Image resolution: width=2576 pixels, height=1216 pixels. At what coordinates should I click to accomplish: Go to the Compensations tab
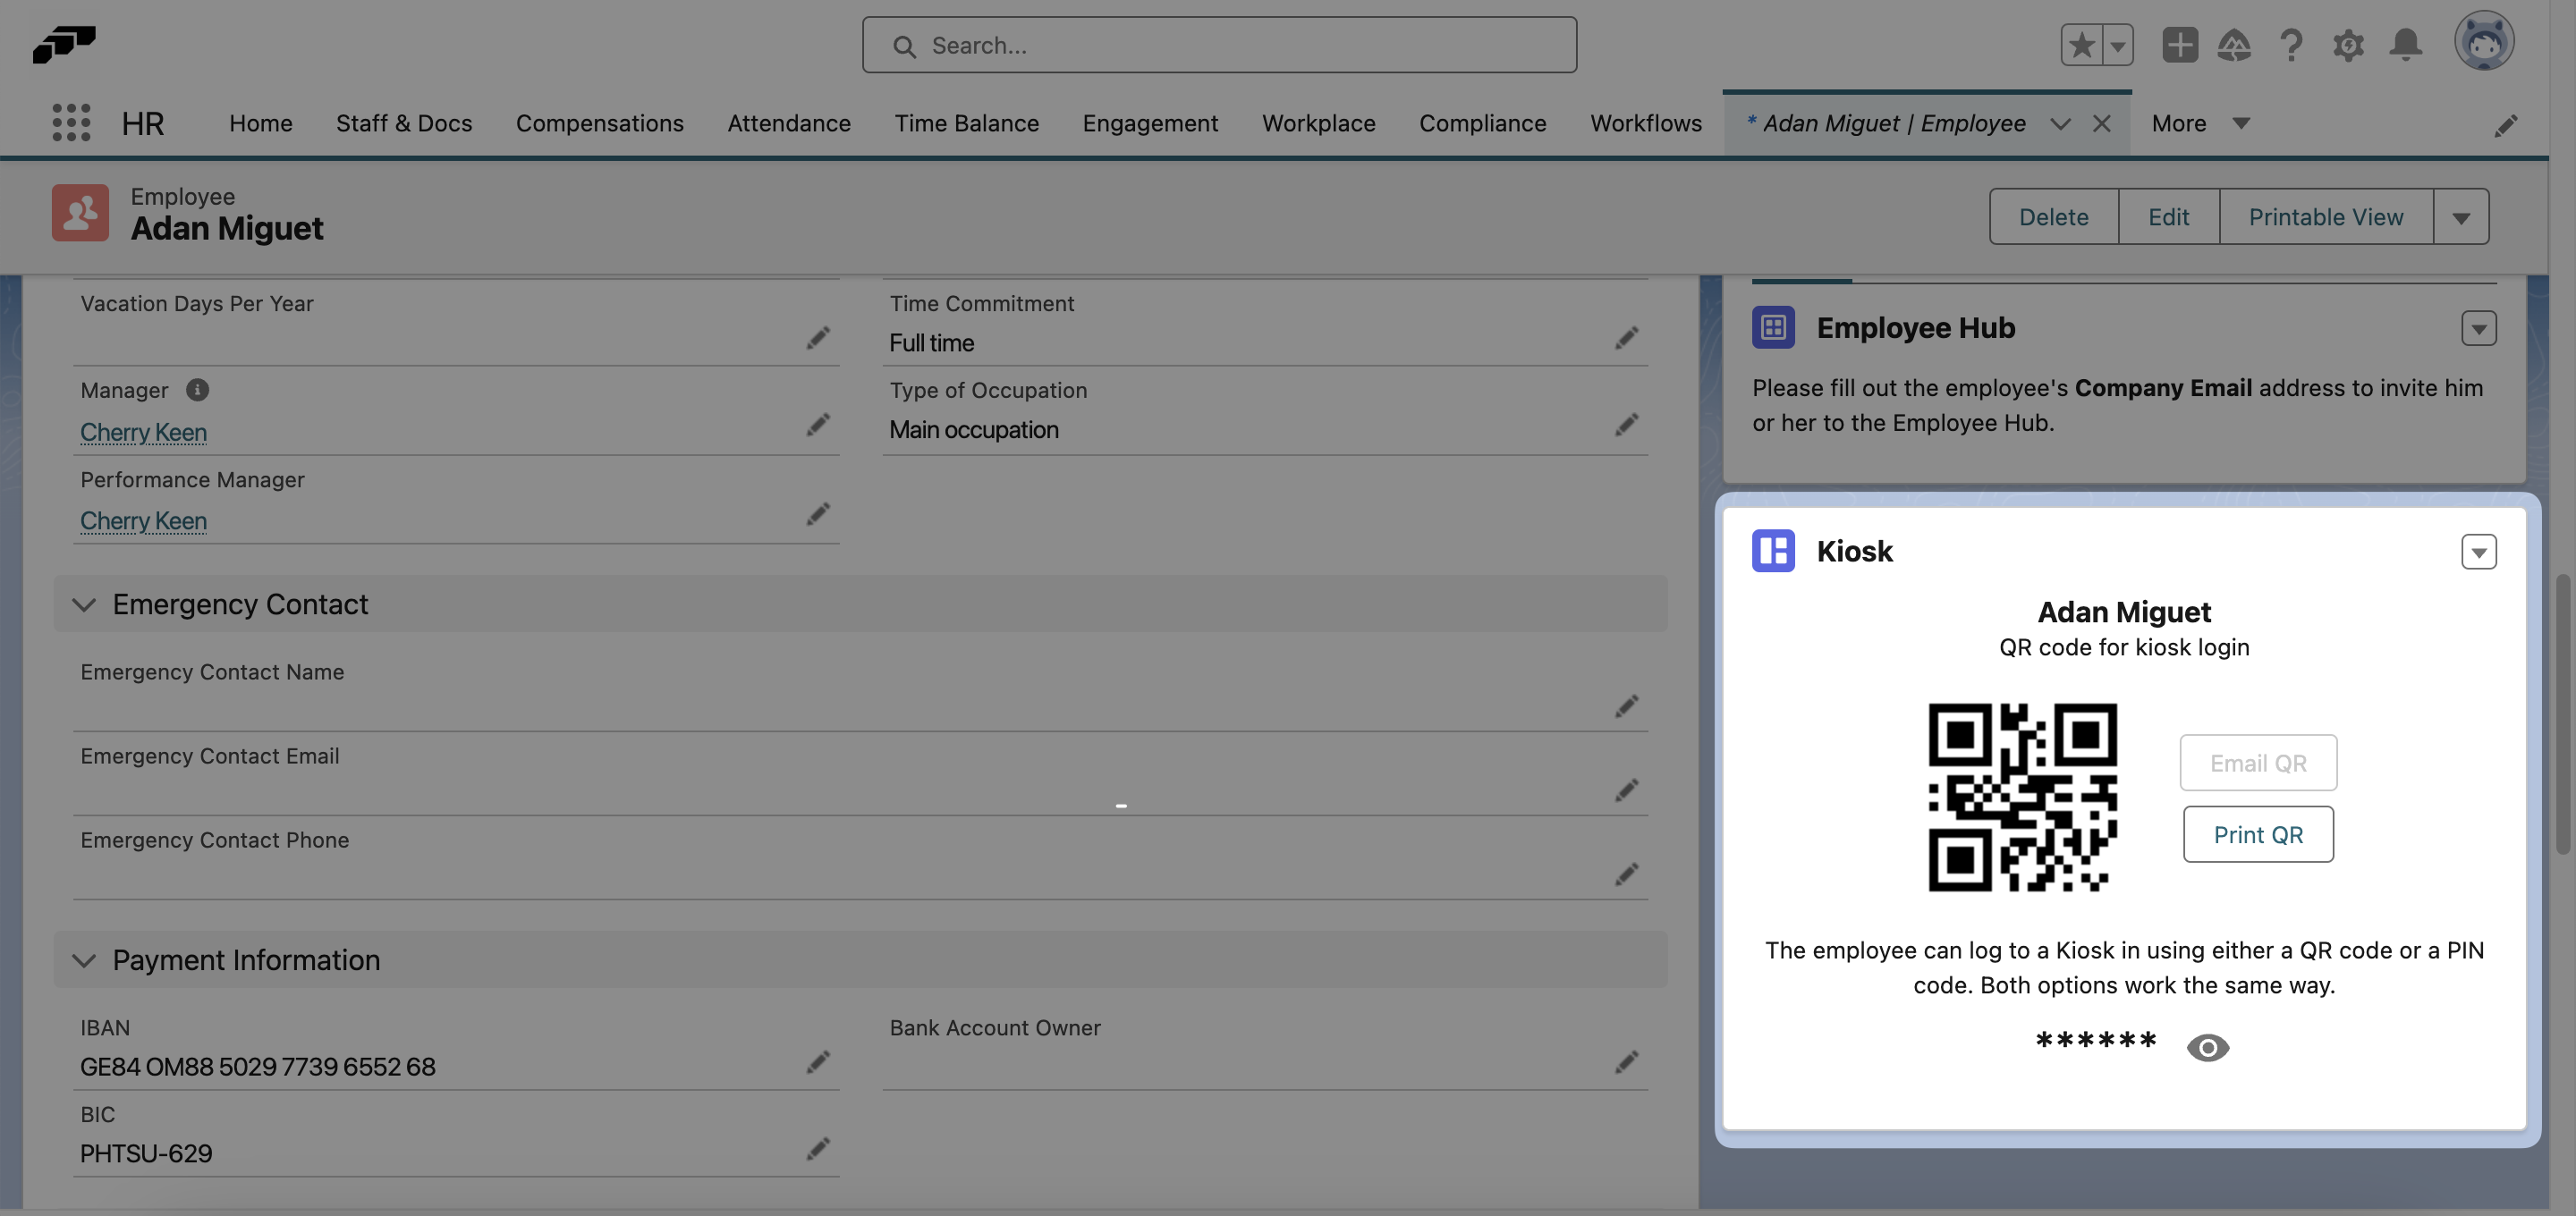[599, 123]
